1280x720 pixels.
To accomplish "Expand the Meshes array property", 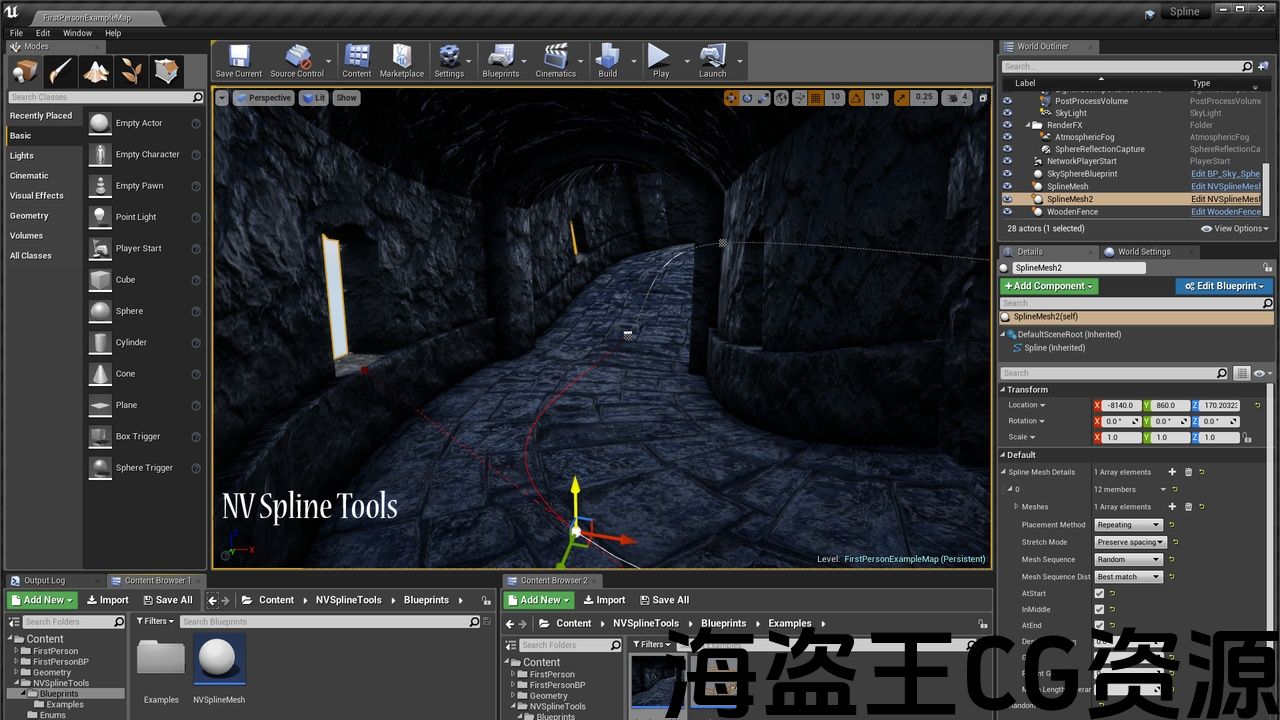I will pyautogui.click(x=1016, y=507).
